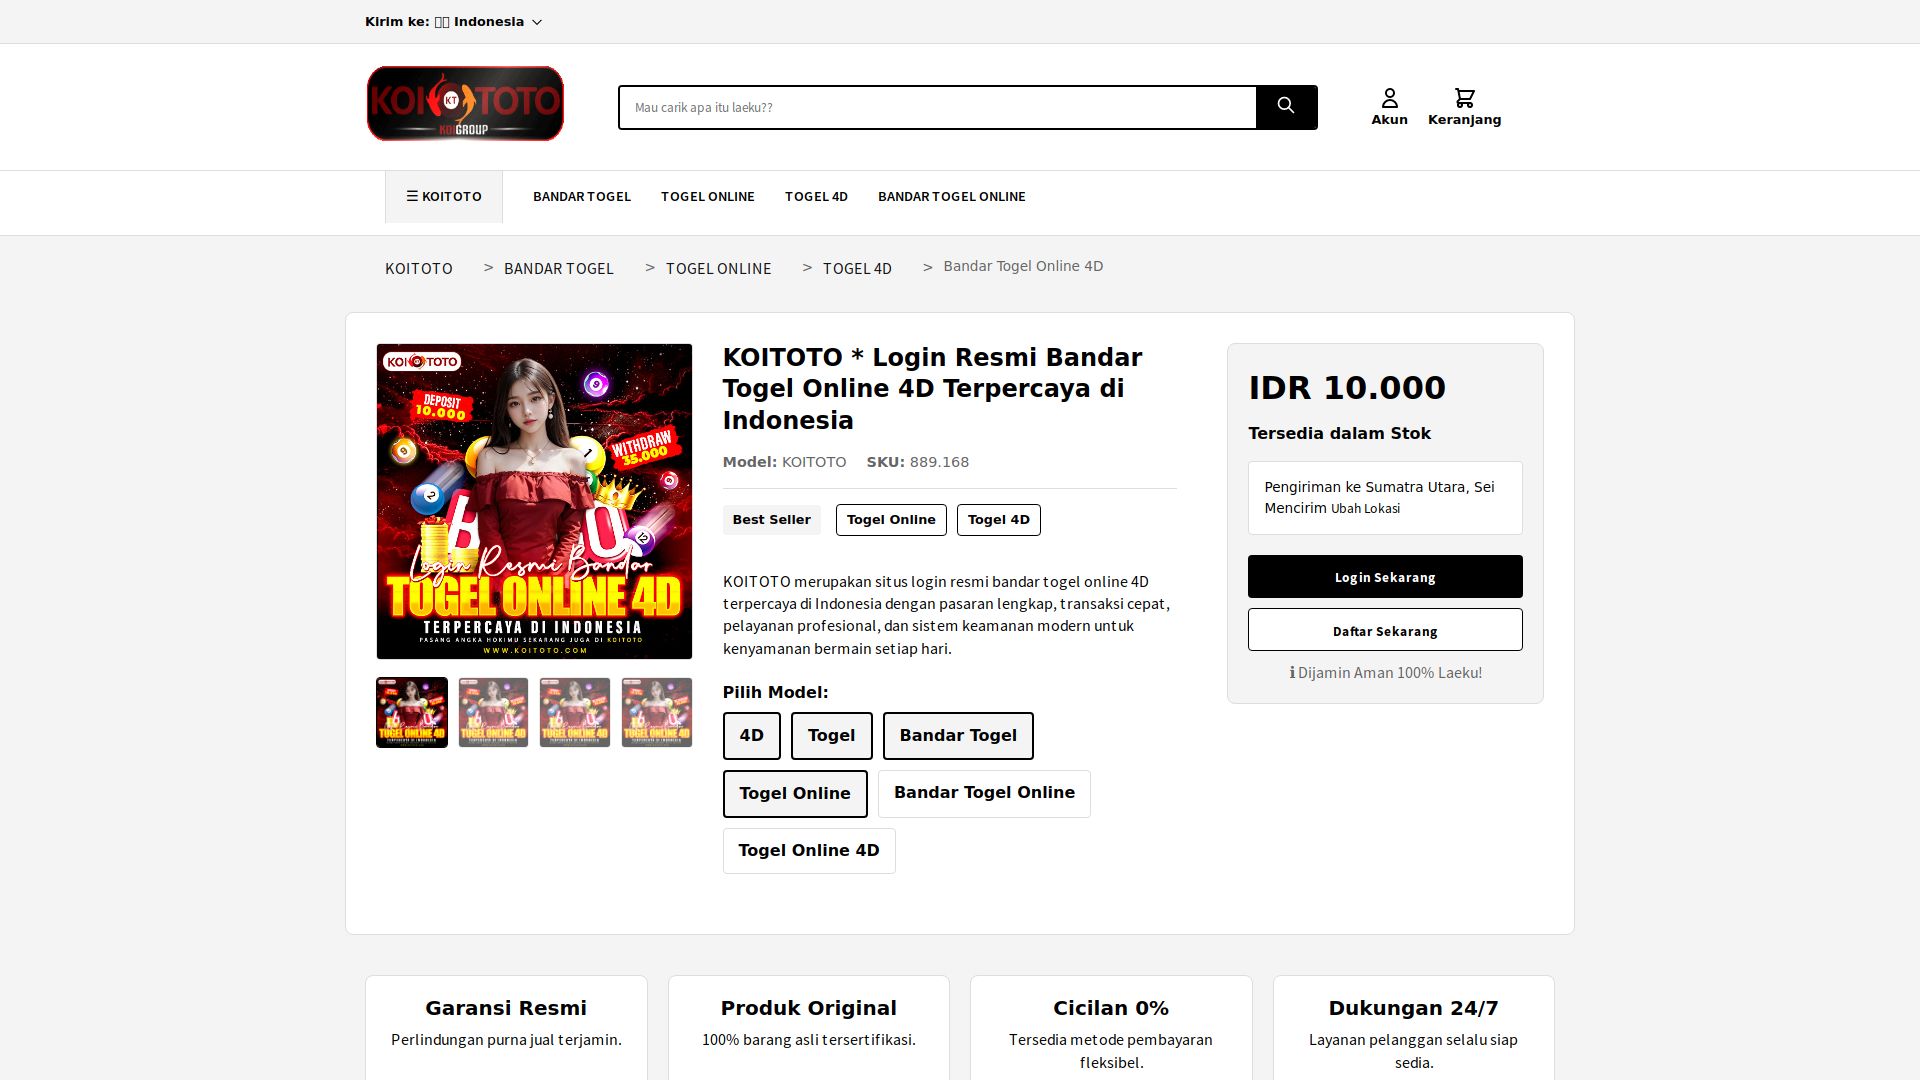Select the third product thumbnail

(x=575, y=713)
